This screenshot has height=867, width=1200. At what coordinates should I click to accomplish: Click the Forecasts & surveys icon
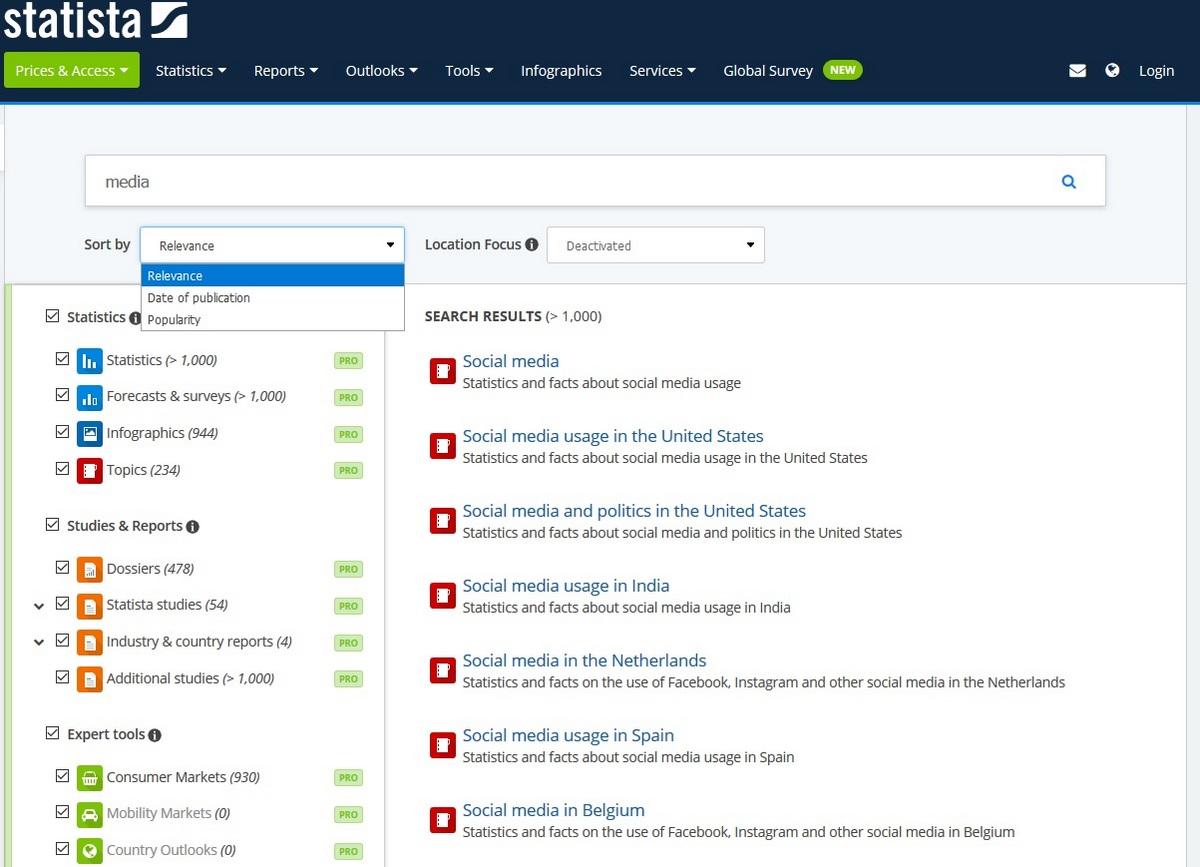(x=90, y=397)
